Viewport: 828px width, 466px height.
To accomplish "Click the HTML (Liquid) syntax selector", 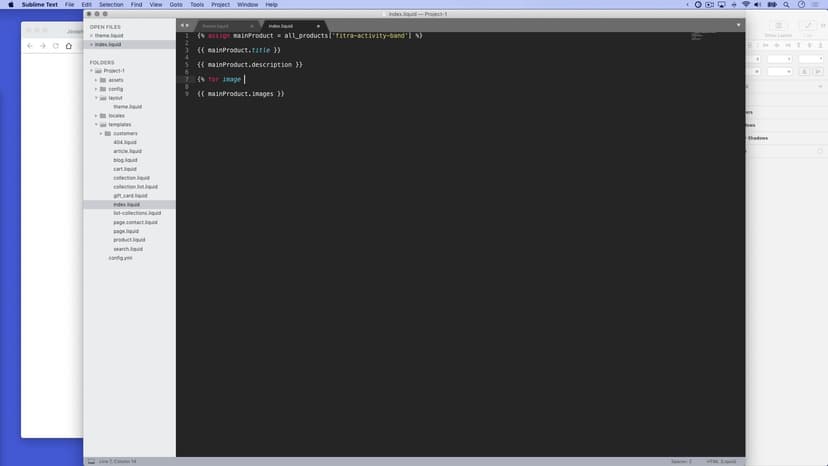I will (x=721, y=461).
